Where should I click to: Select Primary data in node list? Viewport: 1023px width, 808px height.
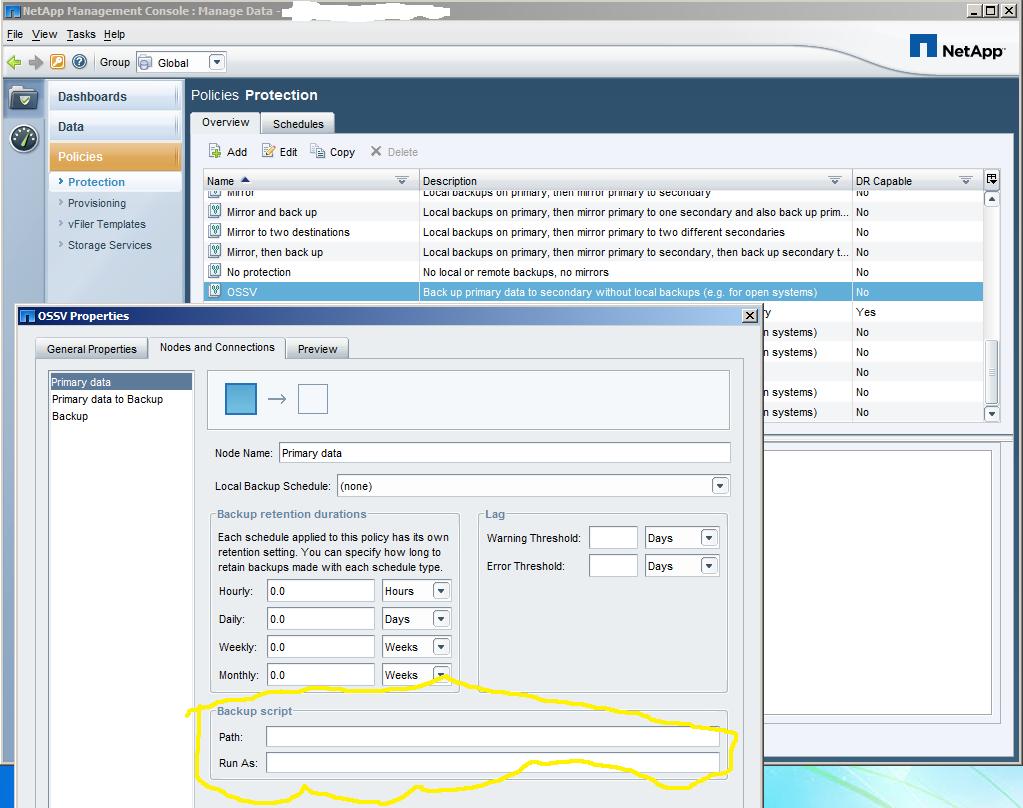tap(121, 382)
